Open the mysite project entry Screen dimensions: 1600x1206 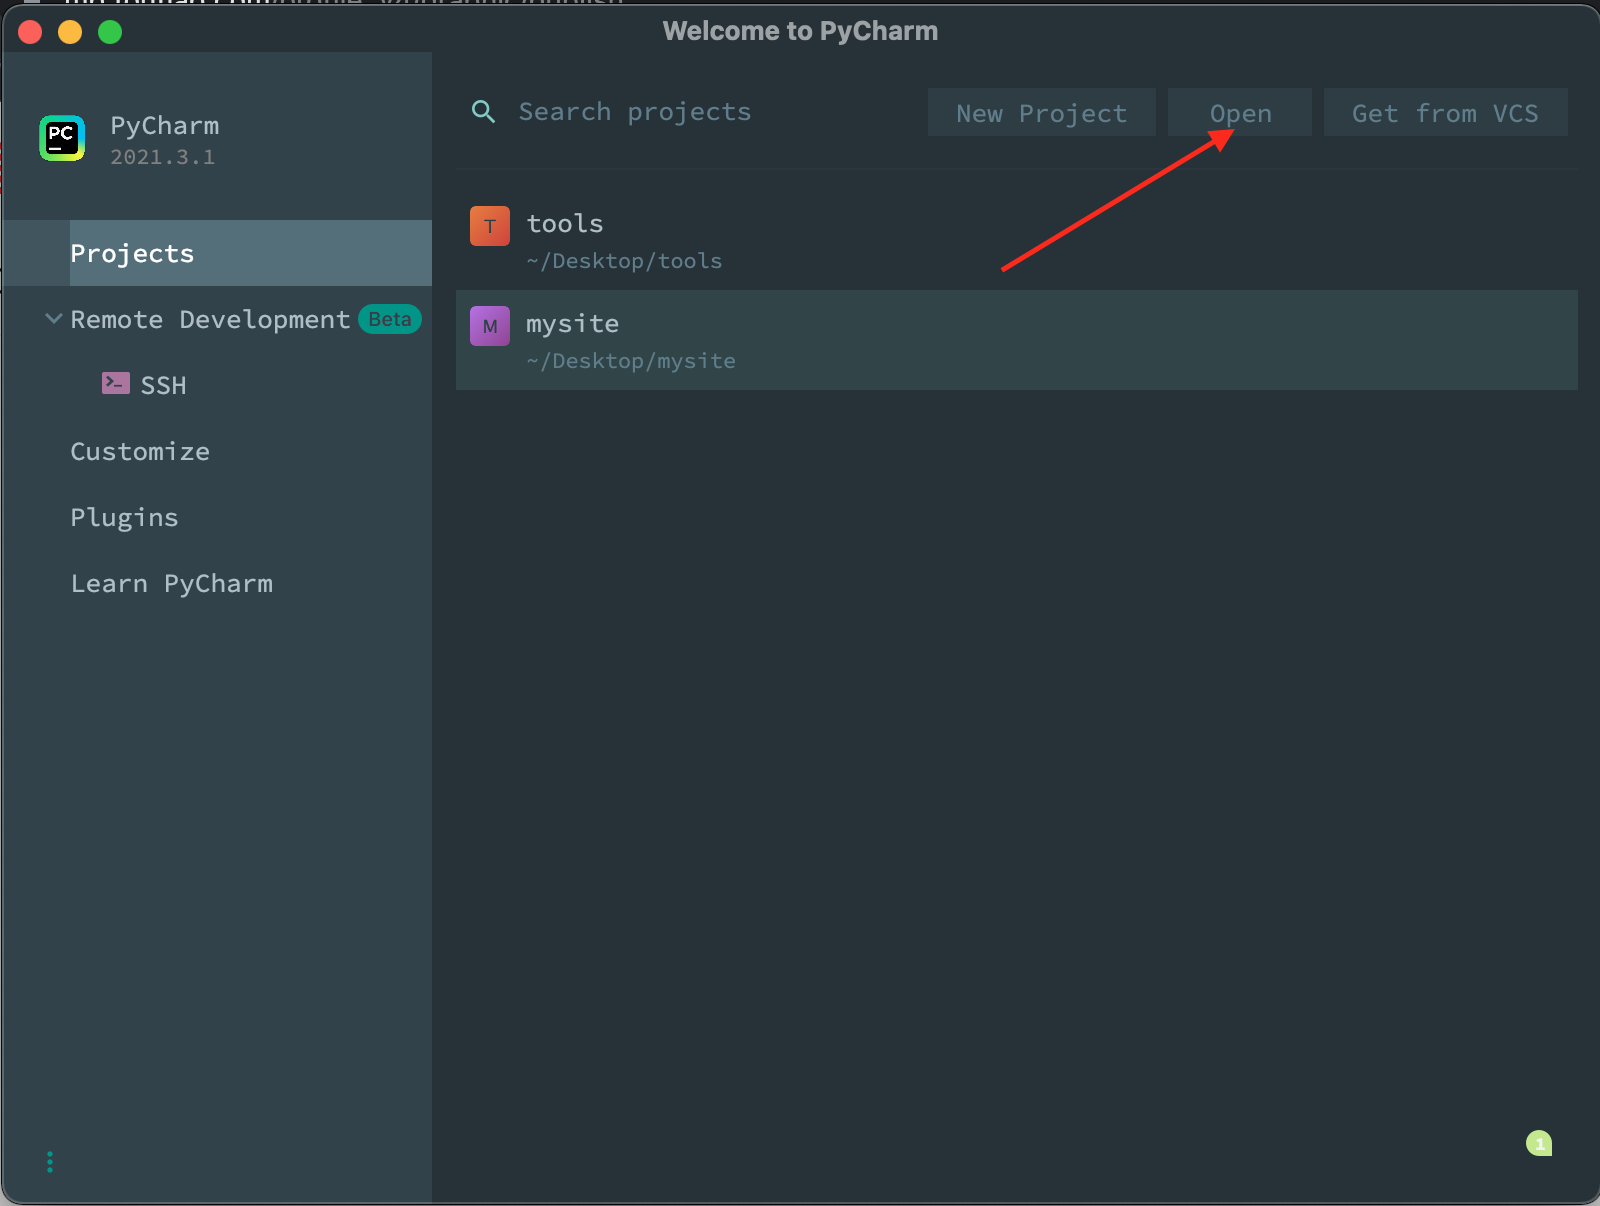[1017, 340]
